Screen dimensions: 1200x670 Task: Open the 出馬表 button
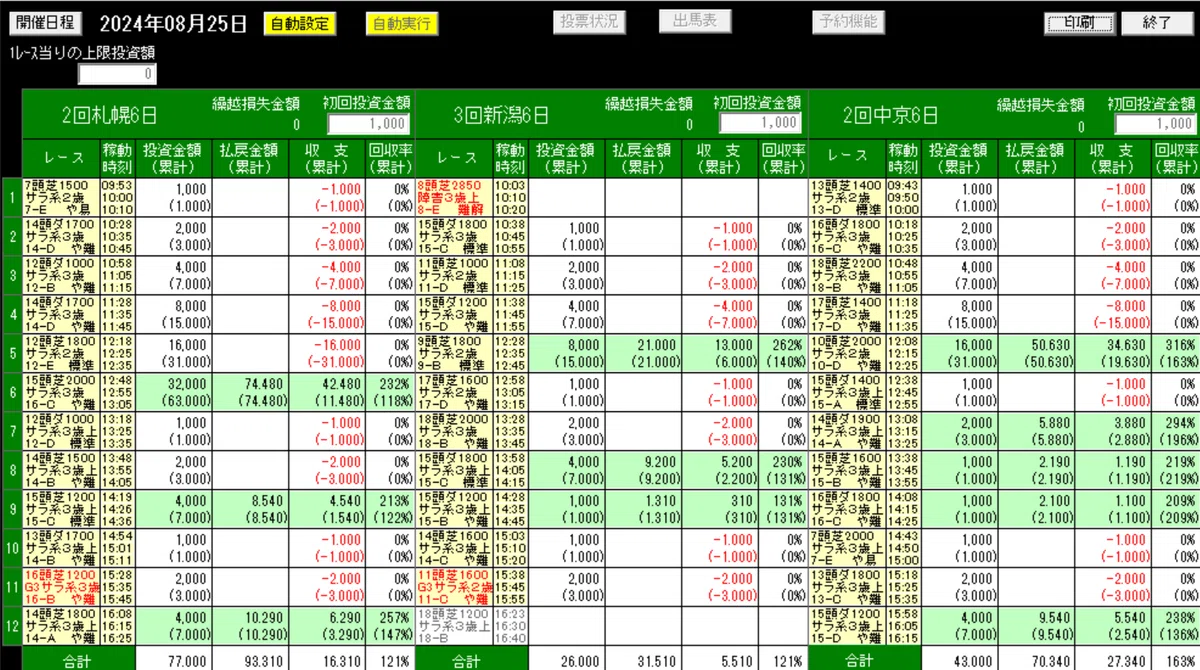(695, 21)
